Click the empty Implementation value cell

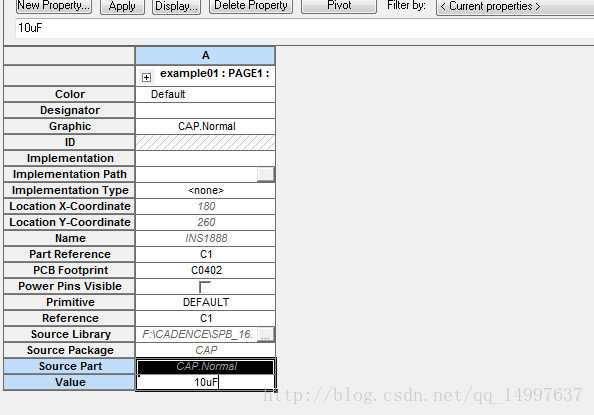click(205, 158)
